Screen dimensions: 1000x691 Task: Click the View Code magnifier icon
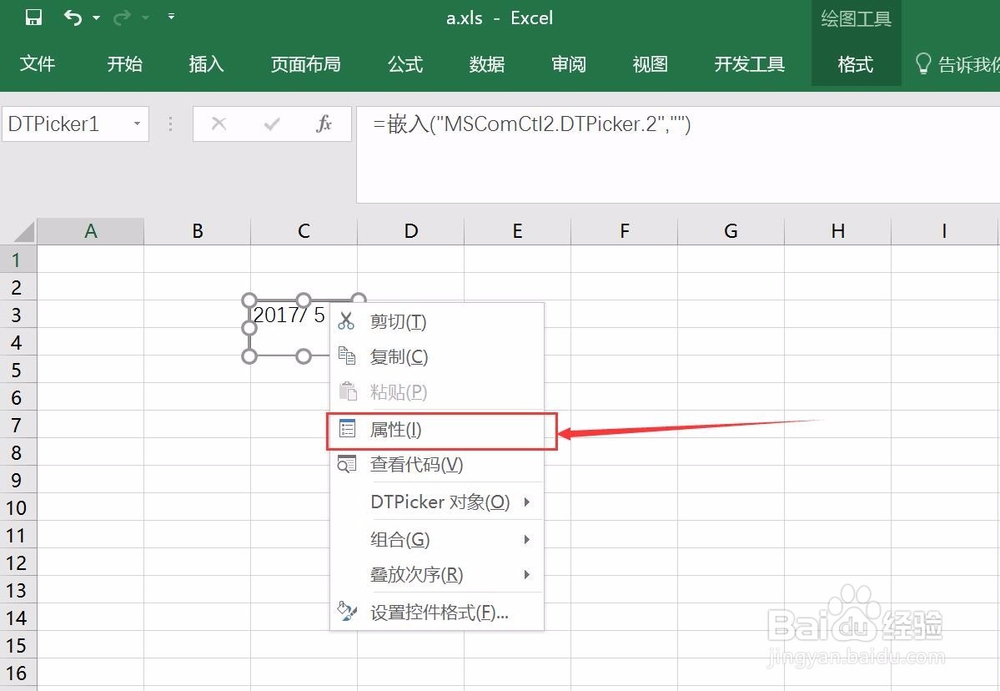[347, 464]
